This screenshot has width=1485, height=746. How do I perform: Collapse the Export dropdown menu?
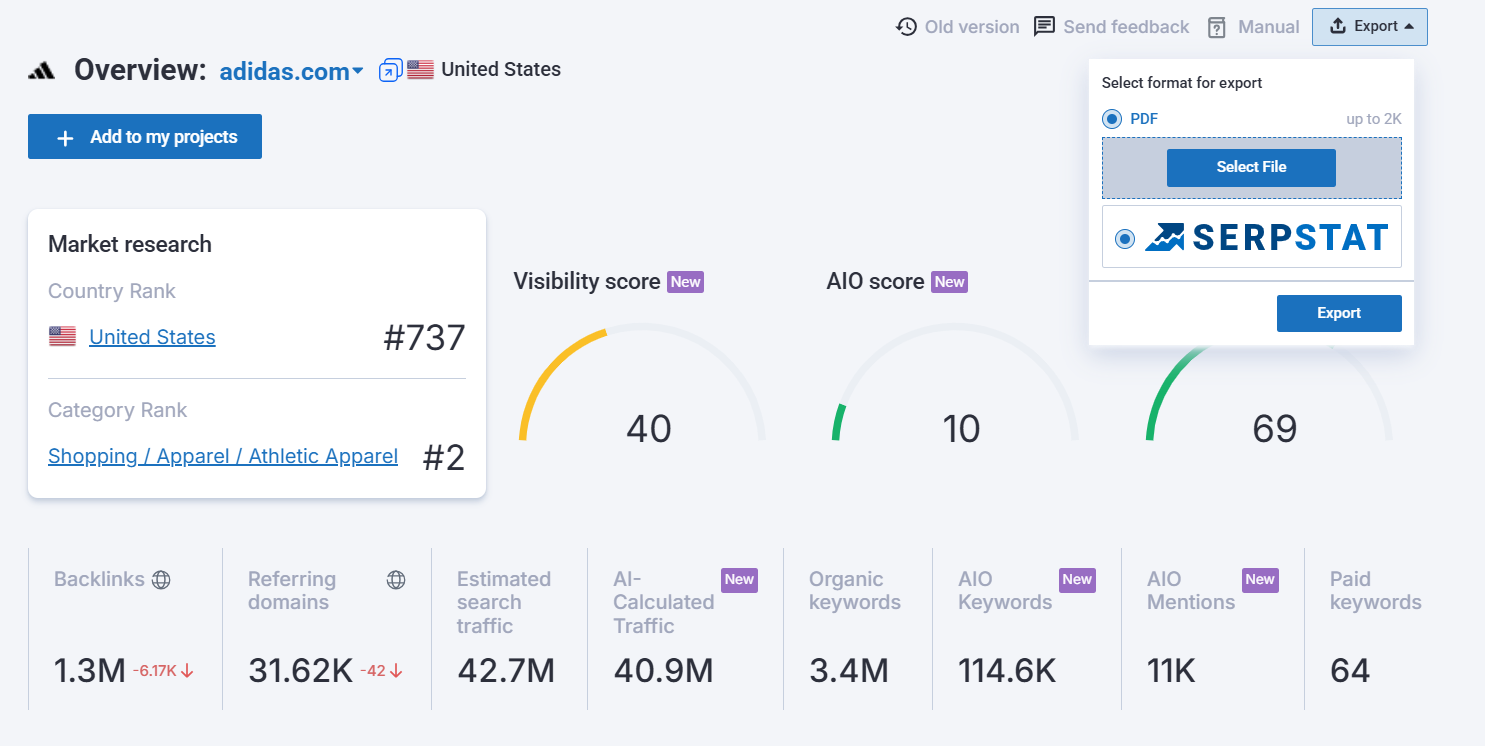1369,27
